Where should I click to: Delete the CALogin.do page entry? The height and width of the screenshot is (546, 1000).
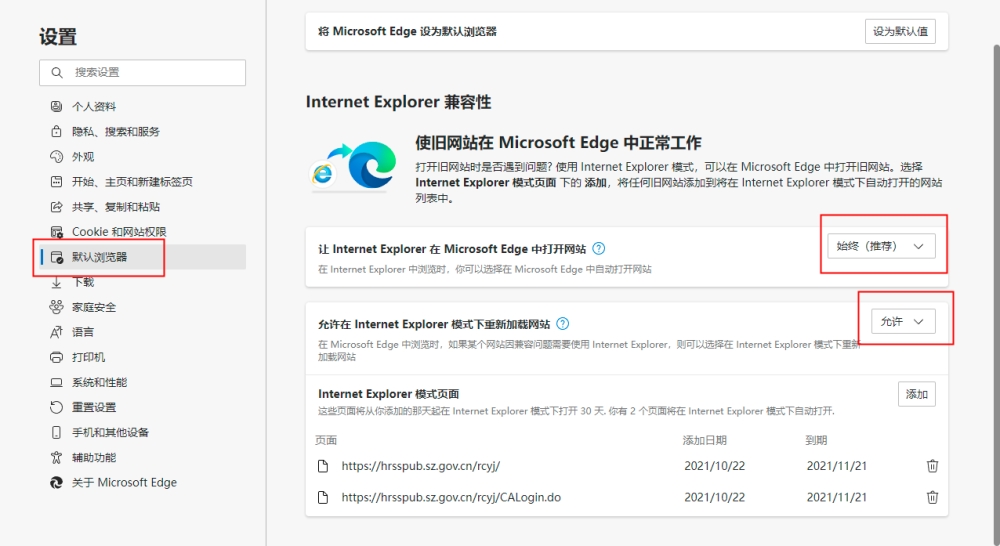click(932, 497)
